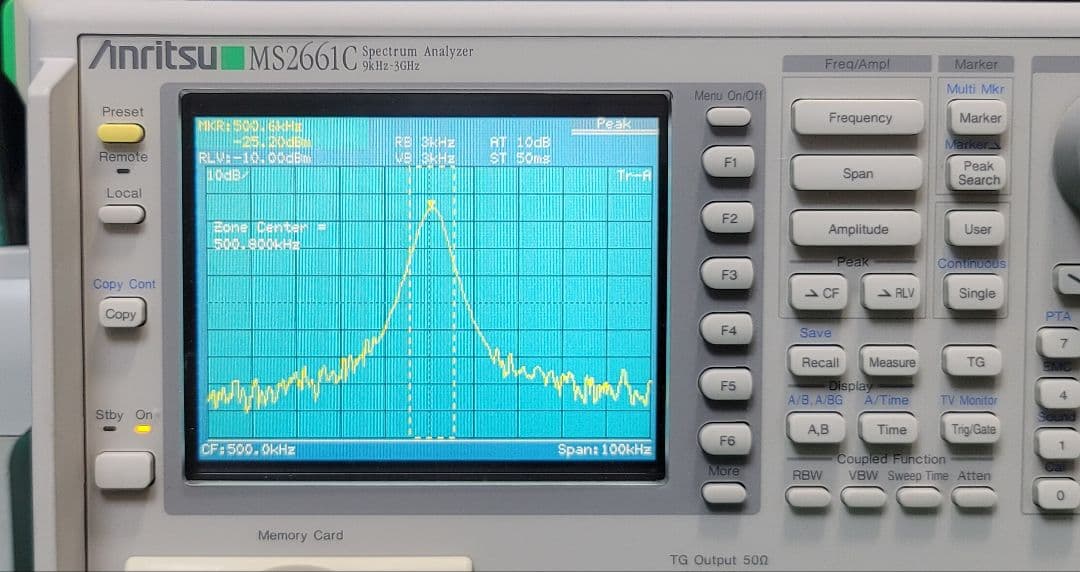Select the TG Output 50Ω label
This screenshot has height=572, width=1080.
point(718,560)
